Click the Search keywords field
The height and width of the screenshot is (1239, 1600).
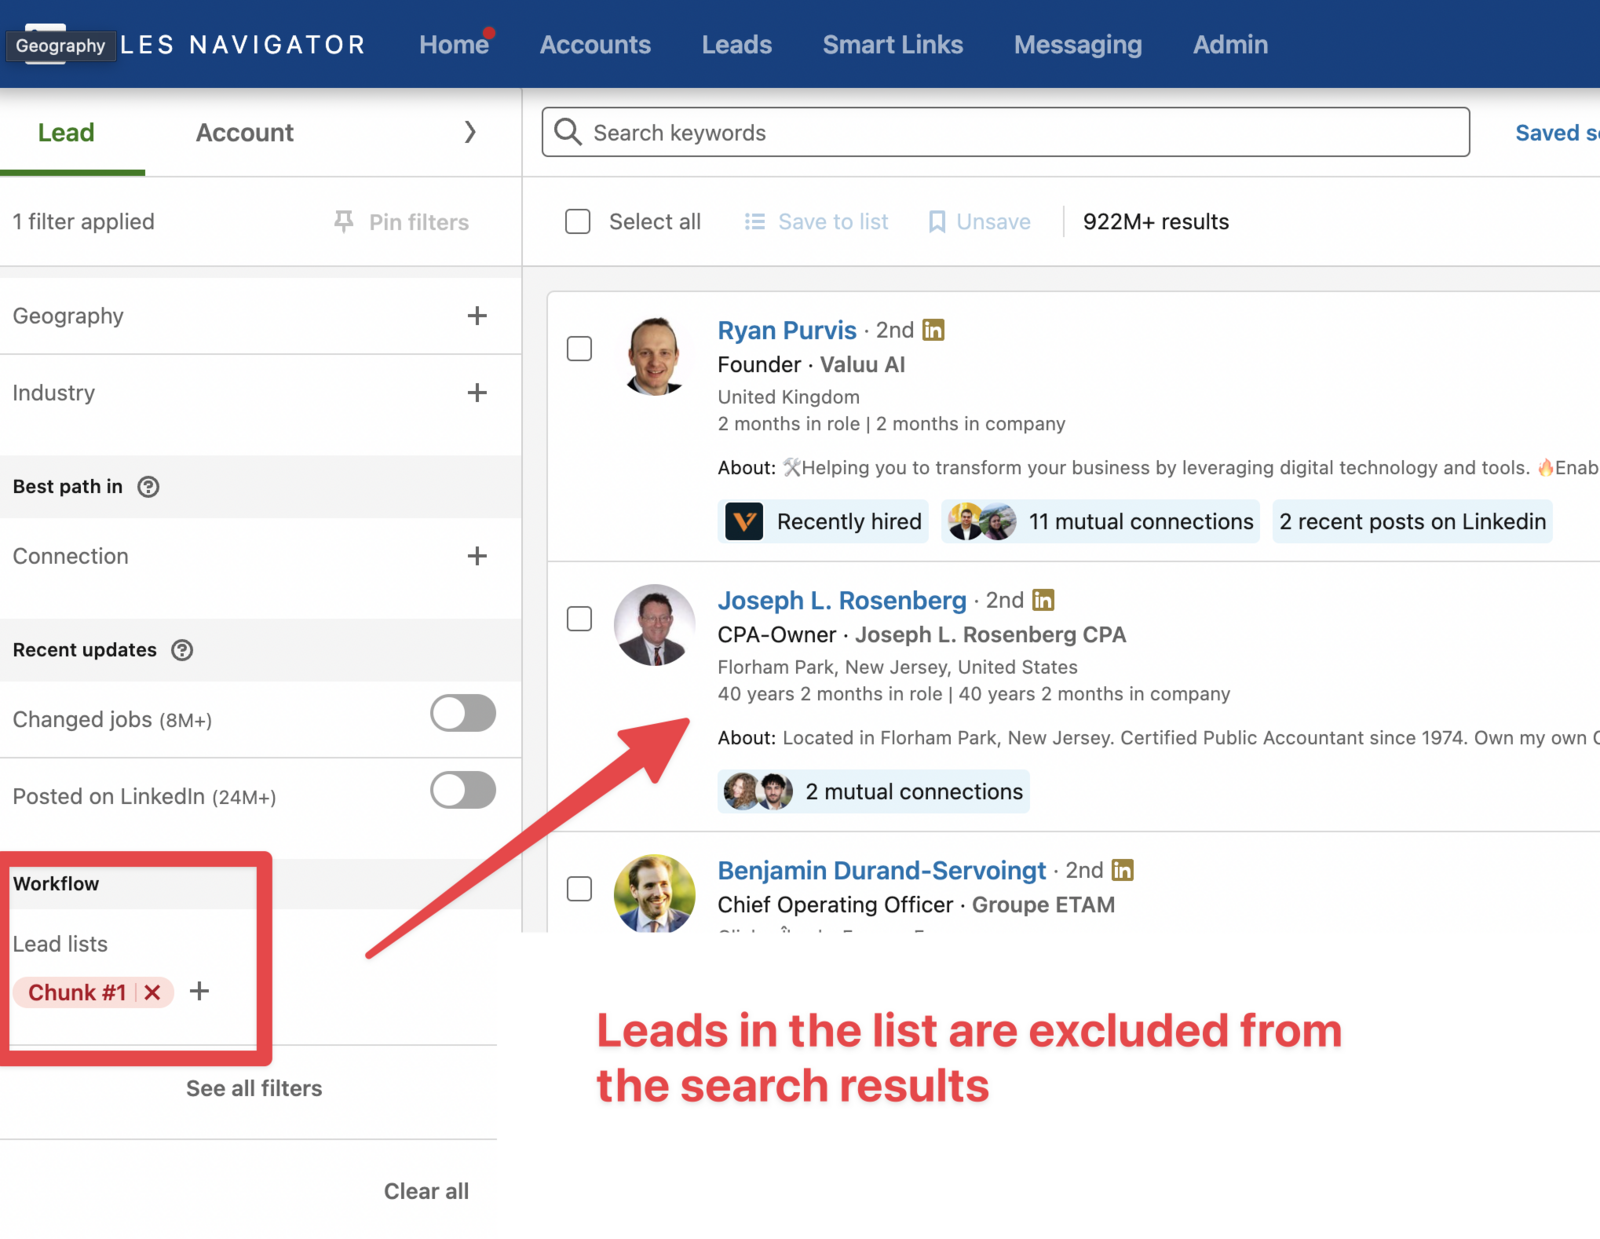[1005, 132]
